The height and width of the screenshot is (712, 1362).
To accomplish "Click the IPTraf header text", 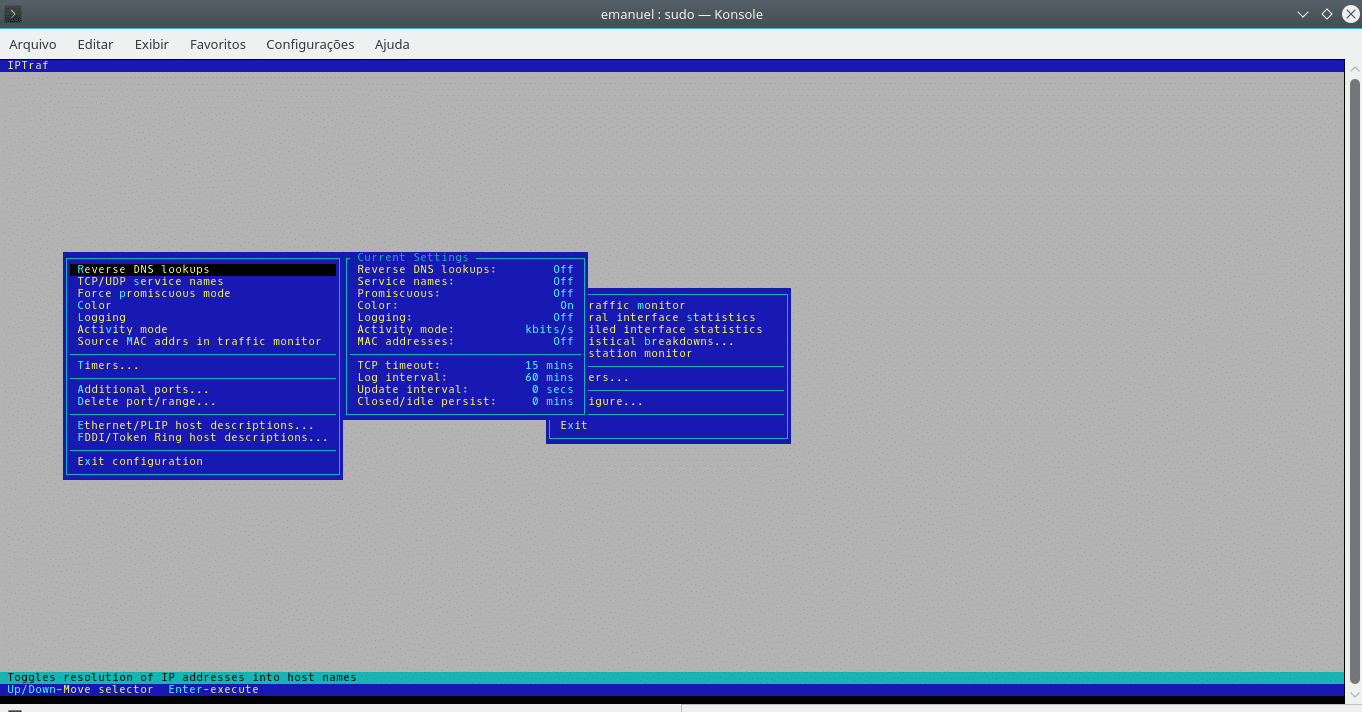I will (x=28, y=65).
